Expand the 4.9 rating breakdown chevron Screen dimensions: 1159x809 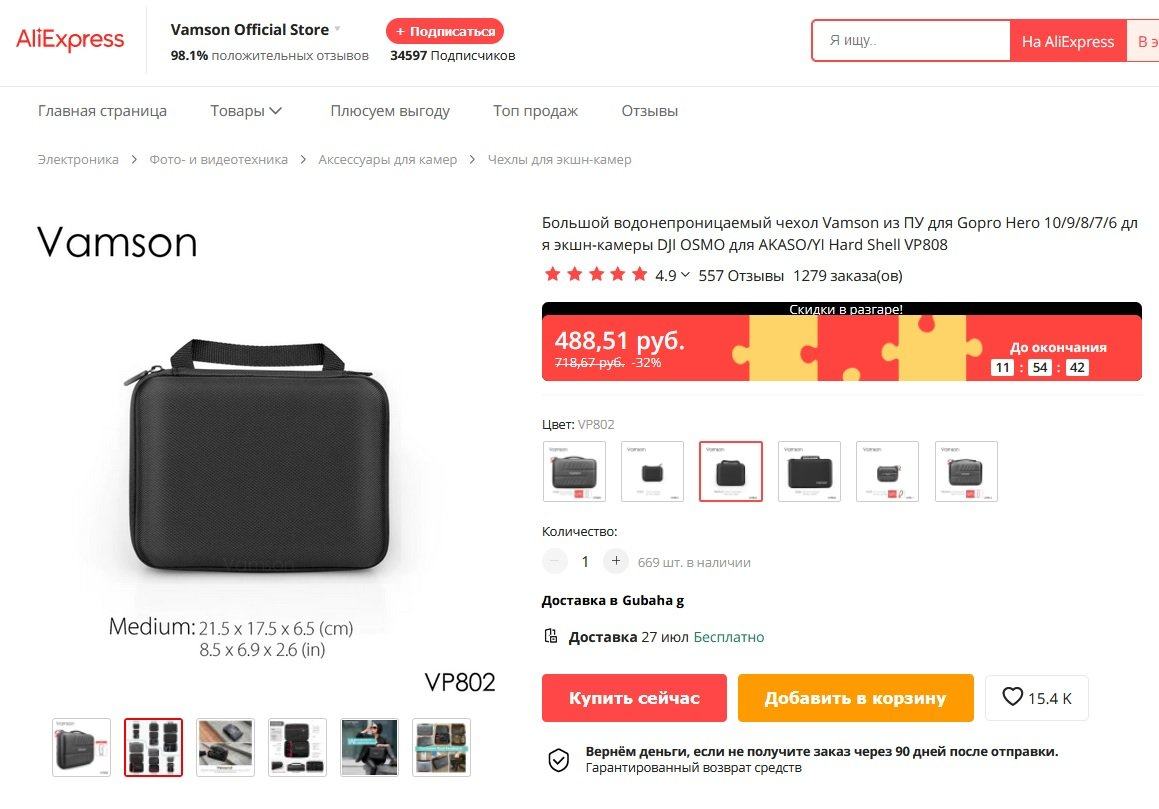[685, 275]
